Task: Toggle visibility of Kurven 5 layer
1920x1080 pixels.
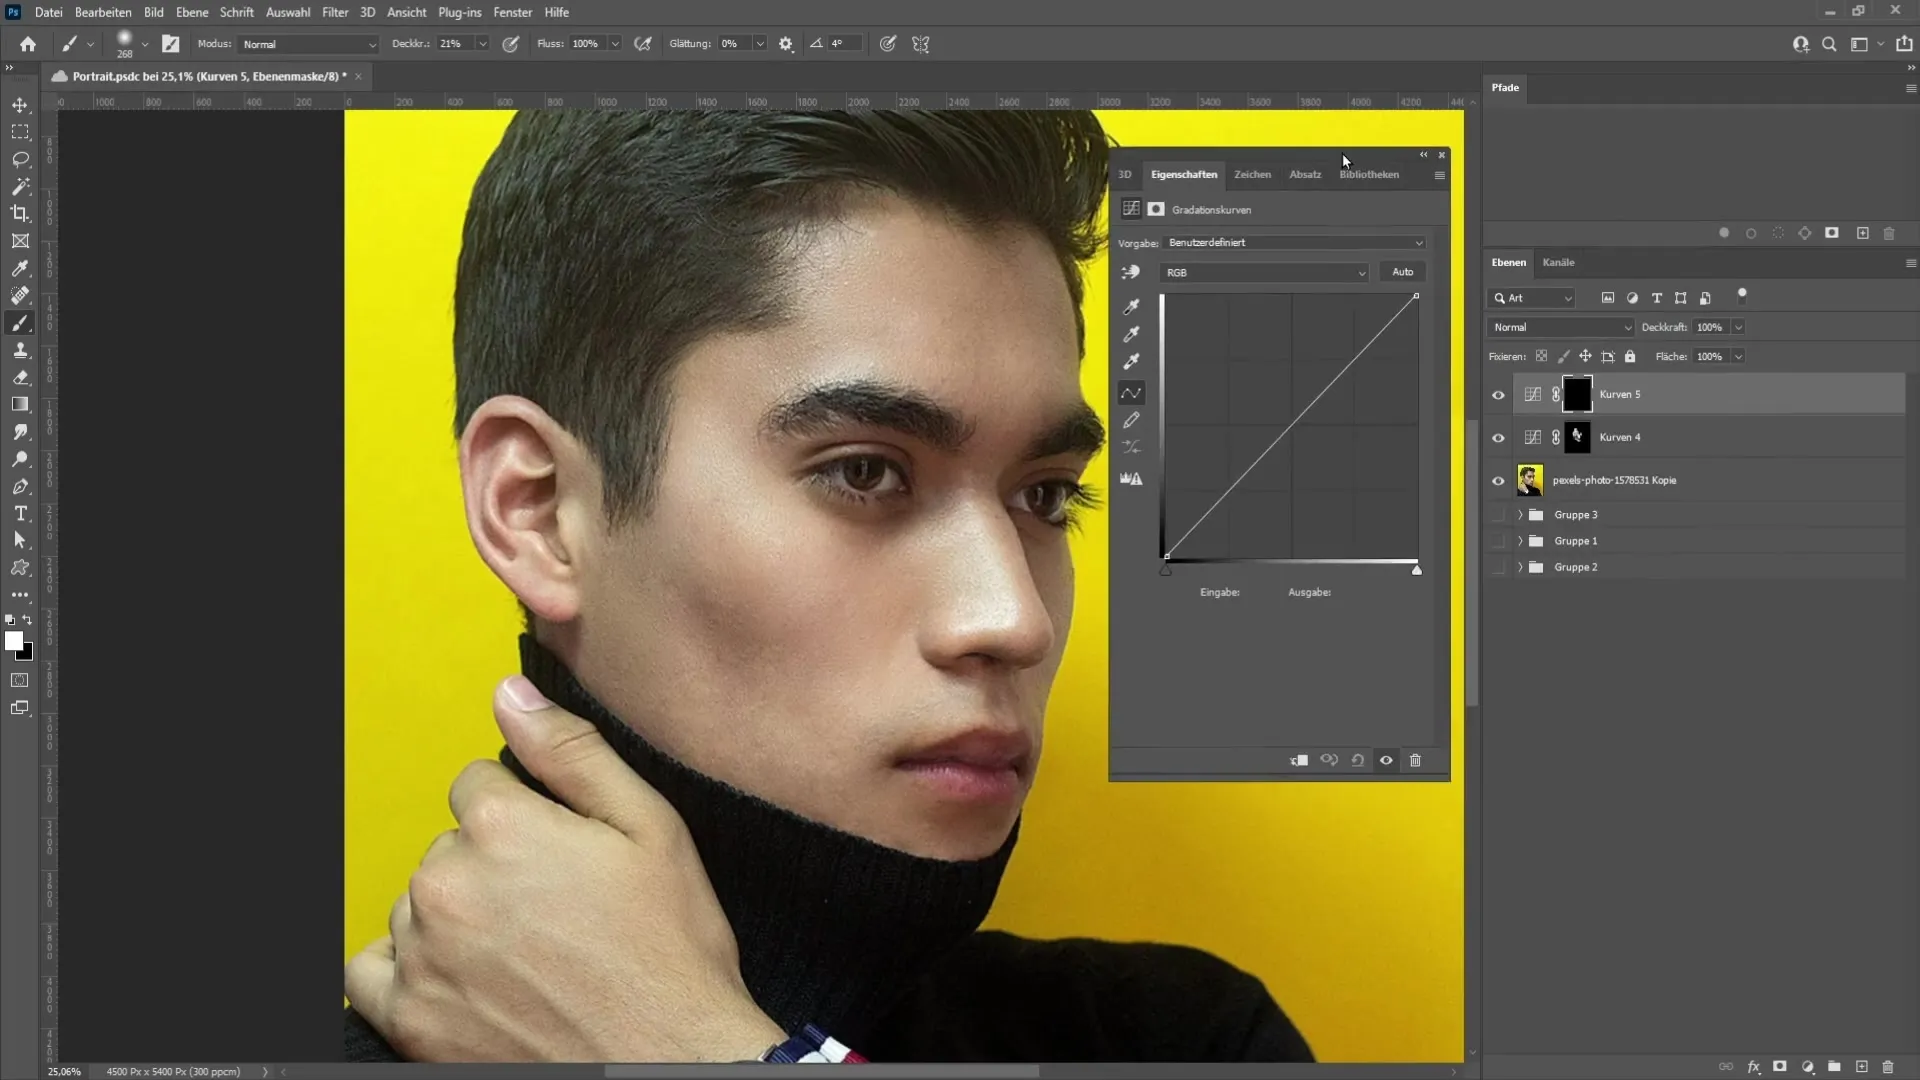Action: coord(1498,393)
